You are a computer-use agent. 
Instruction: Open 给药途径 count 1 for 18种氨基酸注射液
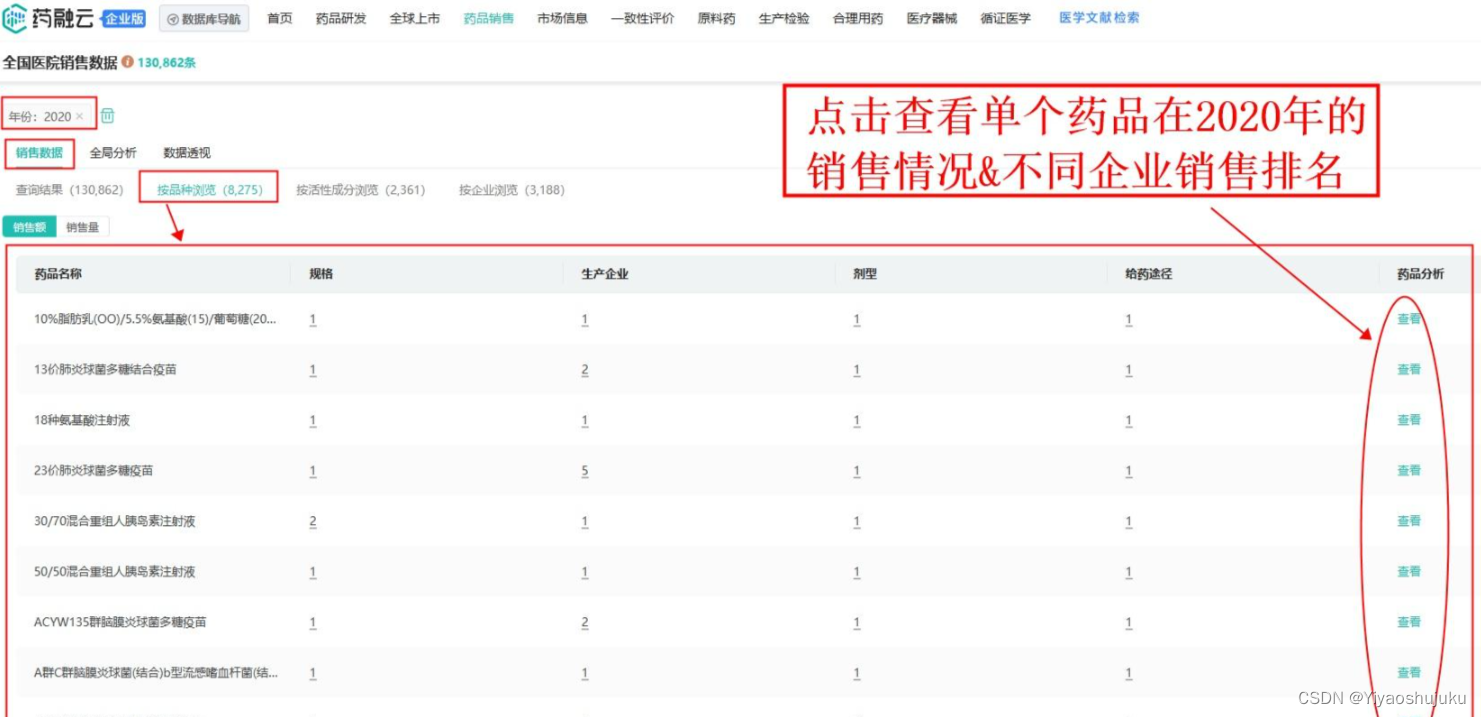[1129, 421]
